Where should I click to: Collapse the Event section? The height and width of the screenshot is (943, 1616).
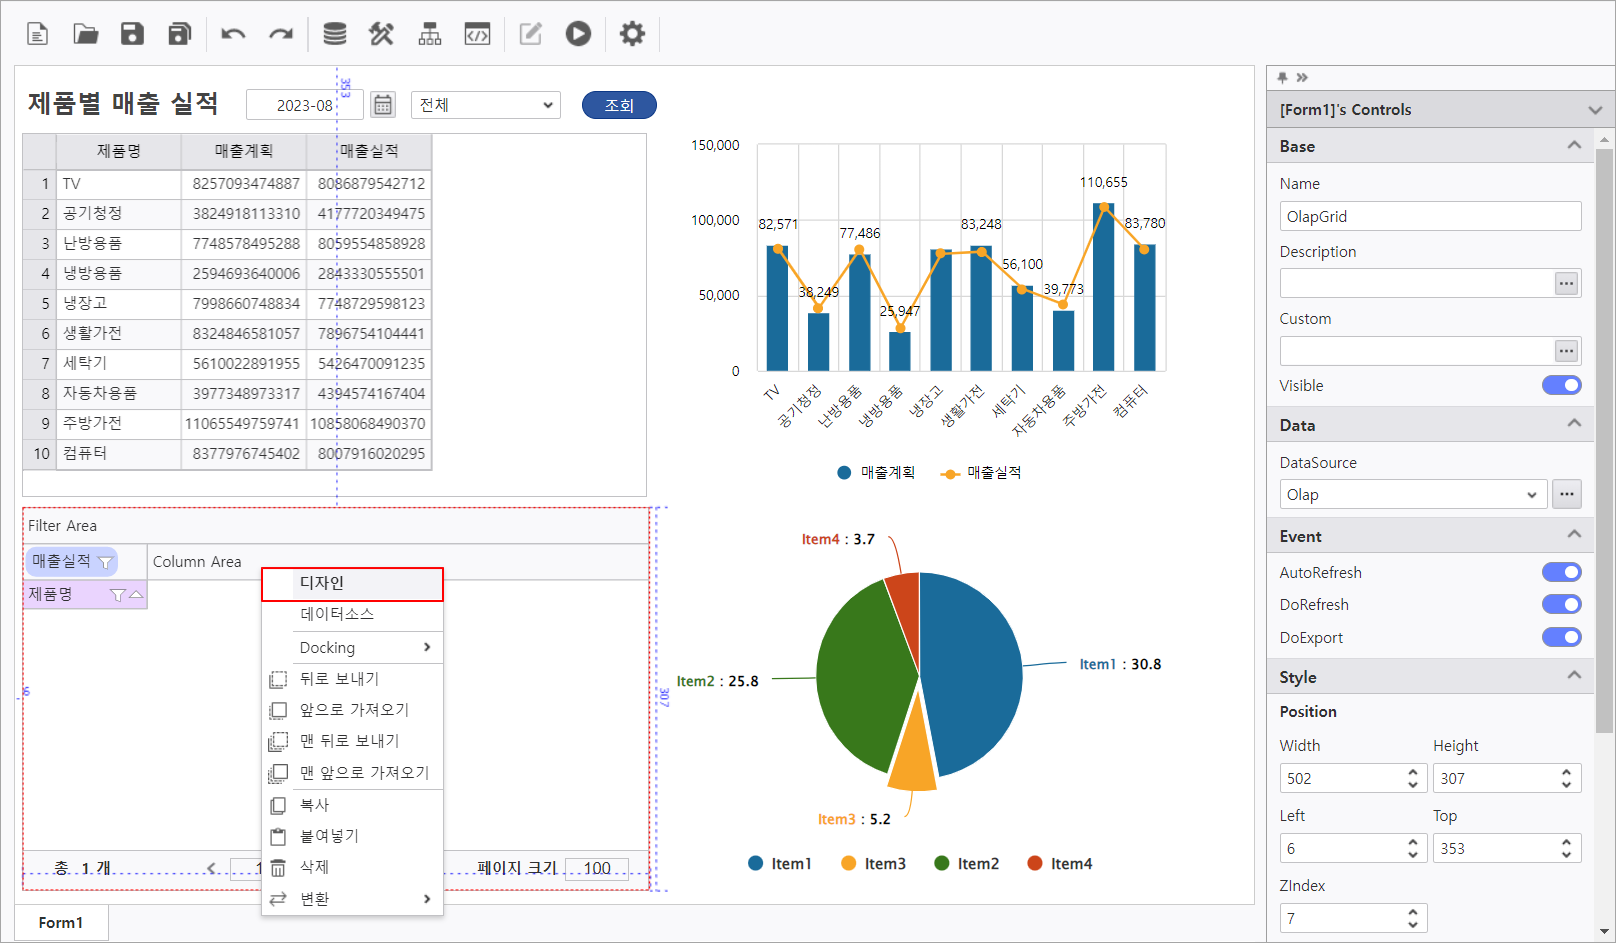[x=1574, y=535]
